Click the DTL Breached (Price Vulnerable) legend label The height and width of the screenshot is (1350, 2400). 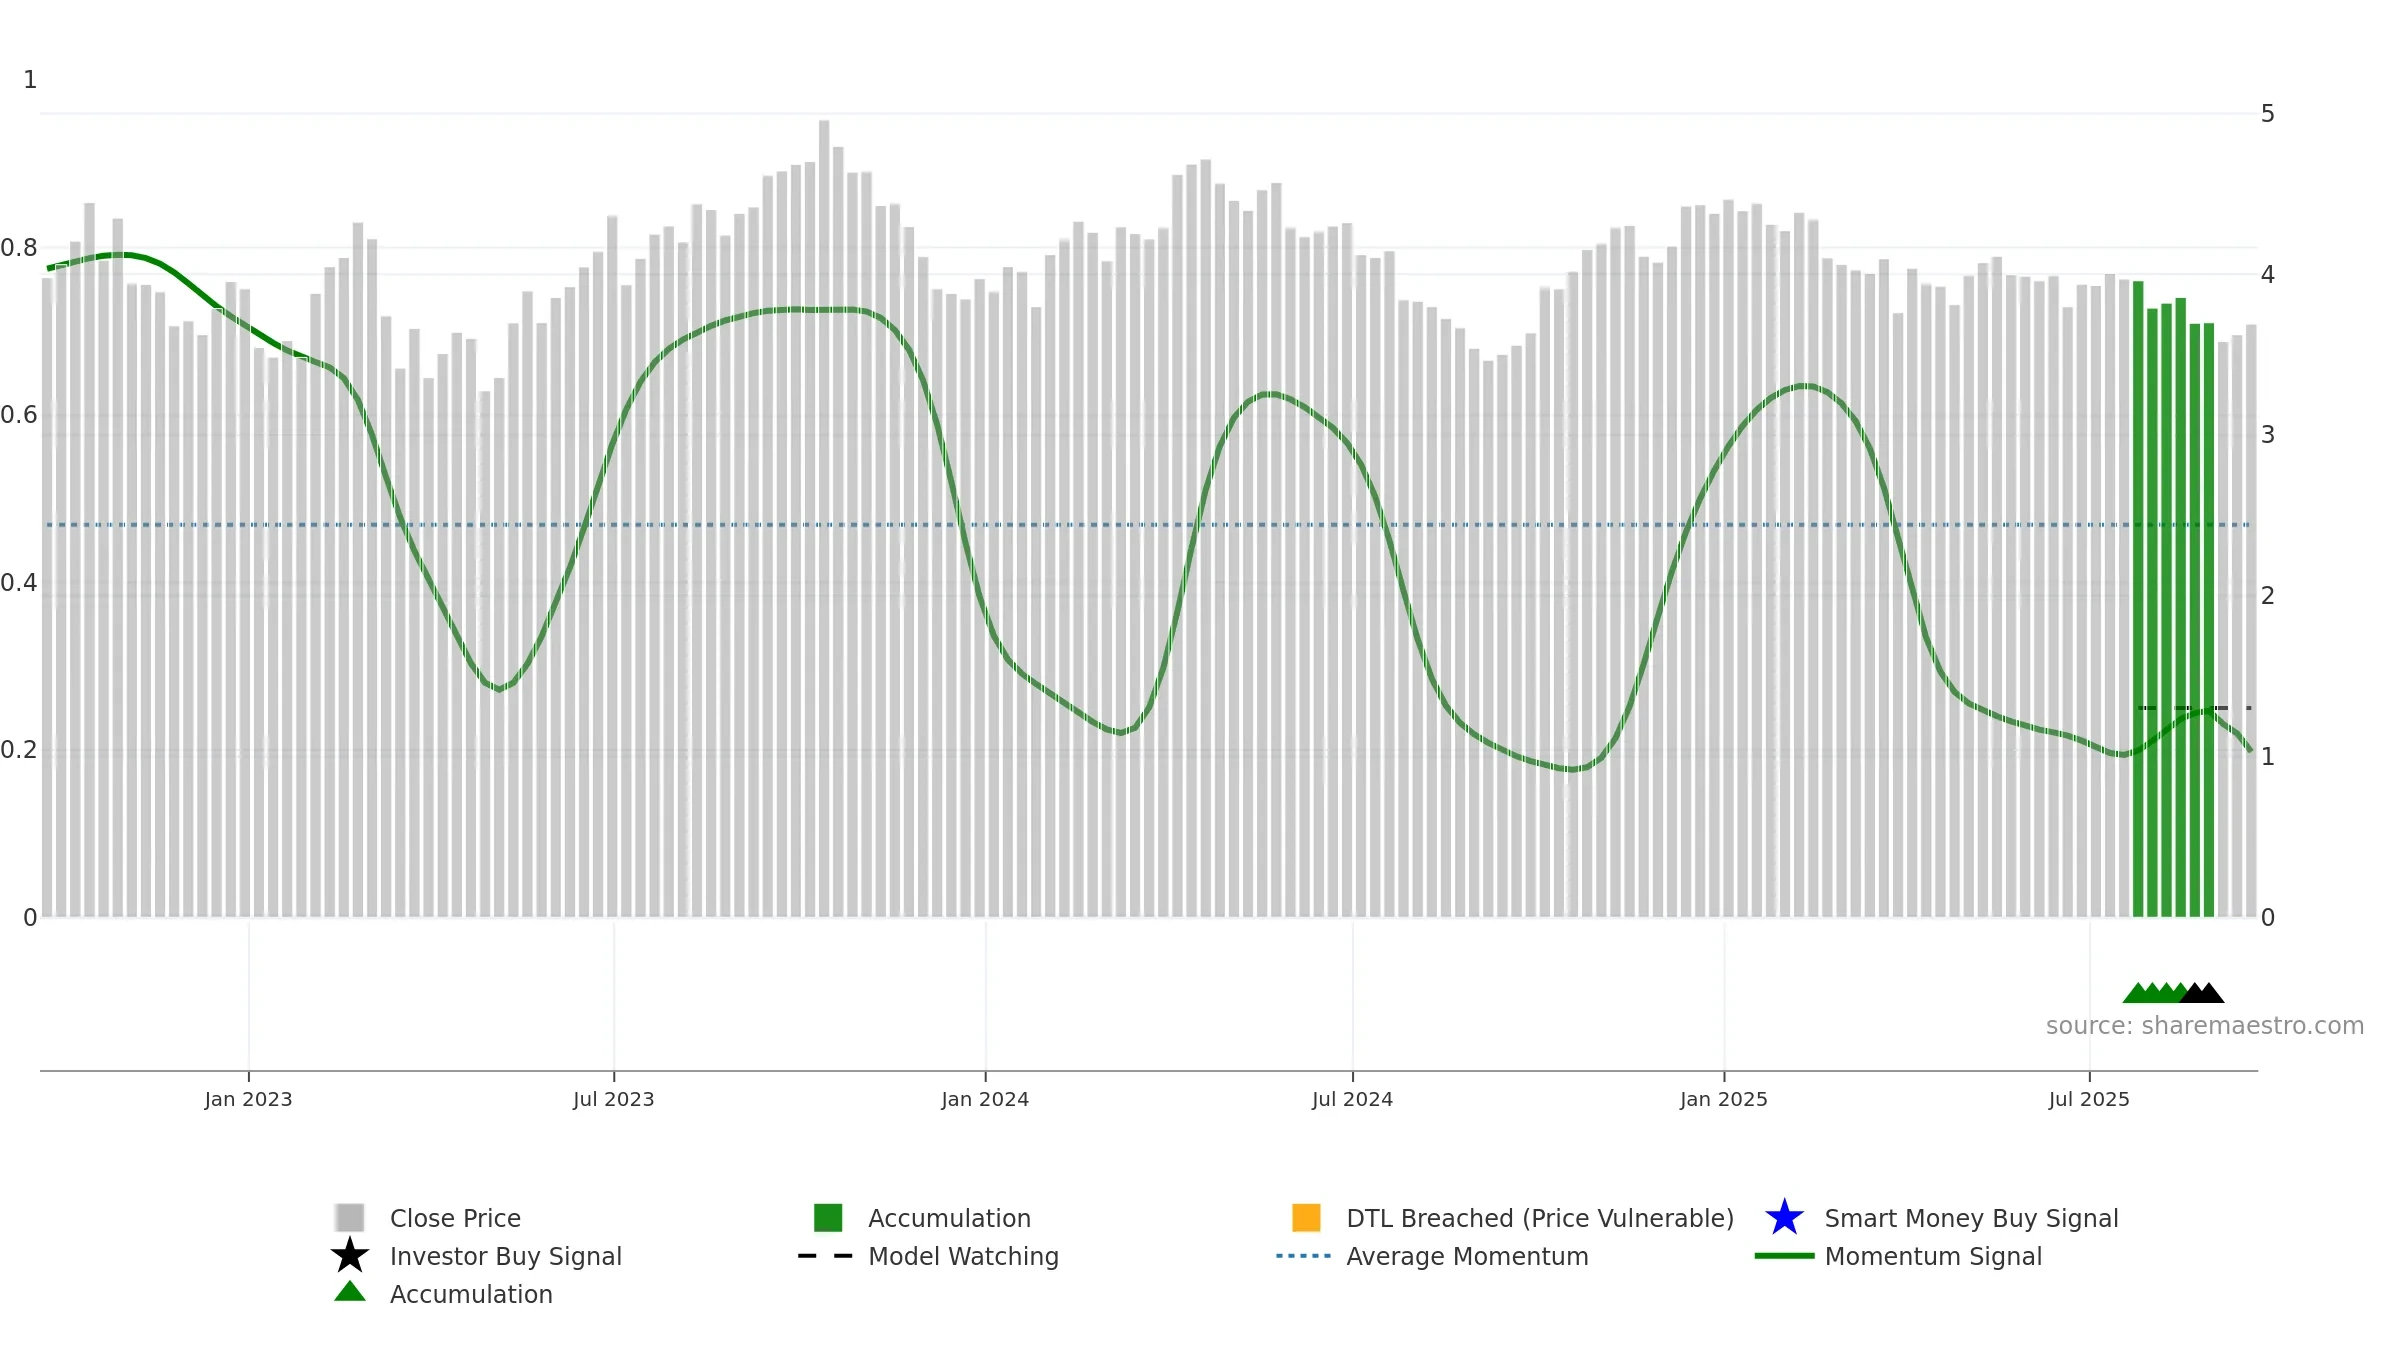(x=1540, y=1218)
